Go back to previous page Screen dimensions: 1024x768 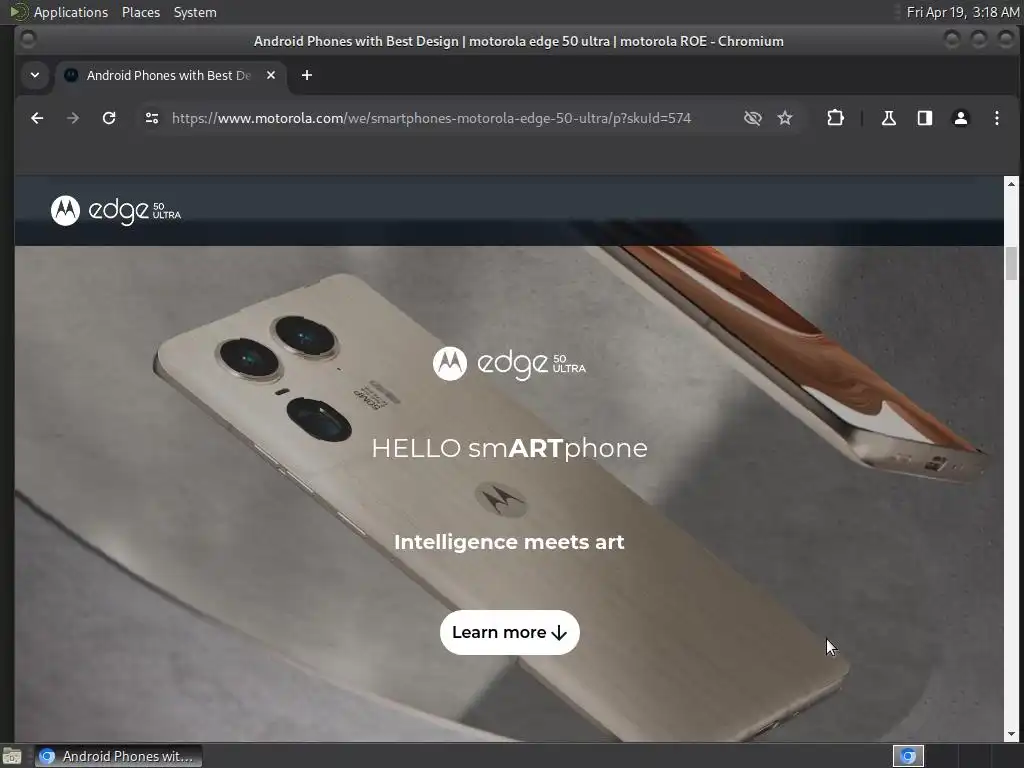37,118
